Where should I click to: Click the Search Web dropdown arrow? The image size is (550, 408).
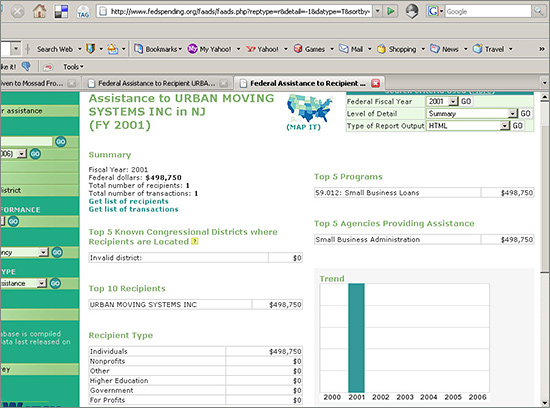(79, 49)
